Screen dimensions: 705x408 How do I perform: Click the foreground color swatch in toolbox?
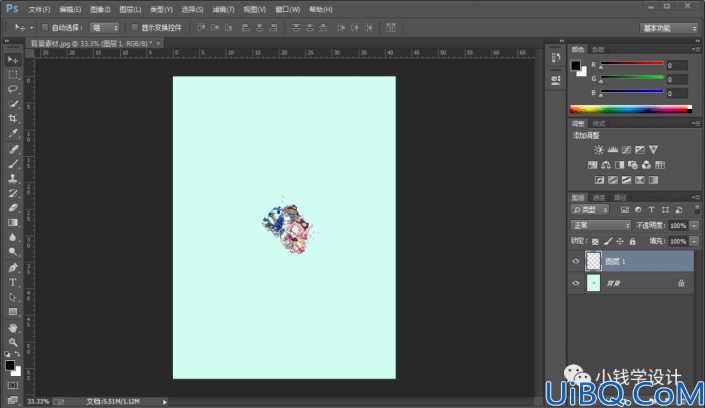point(9,365)
